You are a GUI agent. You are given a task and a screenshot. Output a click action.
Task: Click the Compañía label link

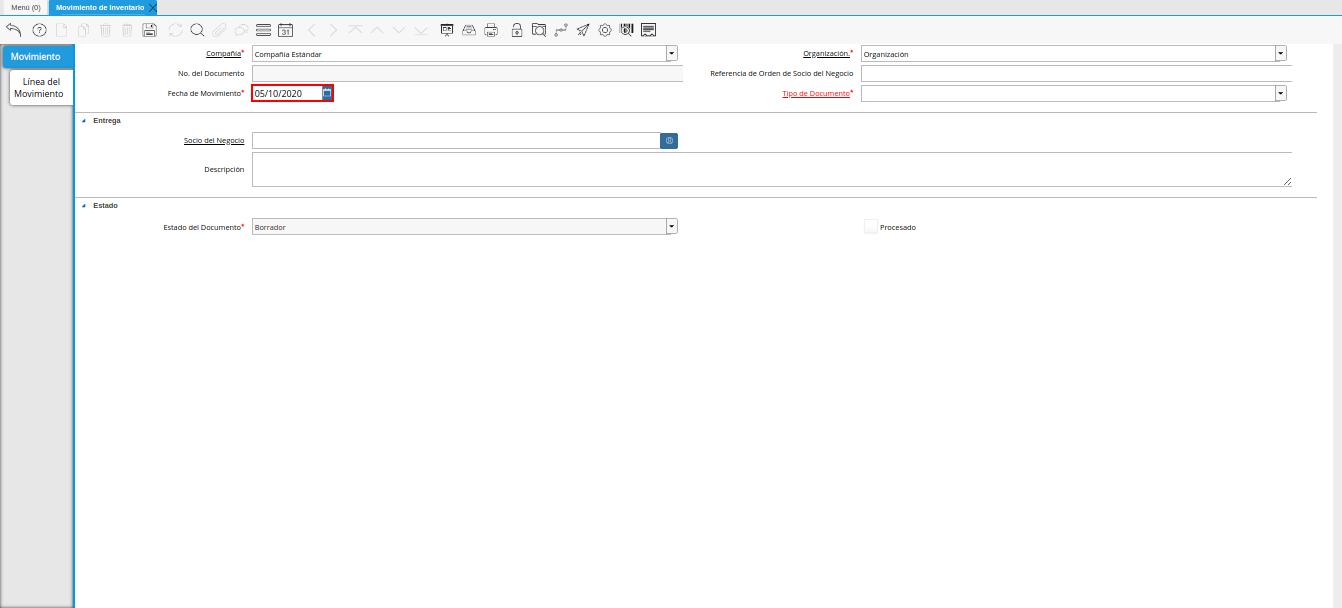[222, 54]
